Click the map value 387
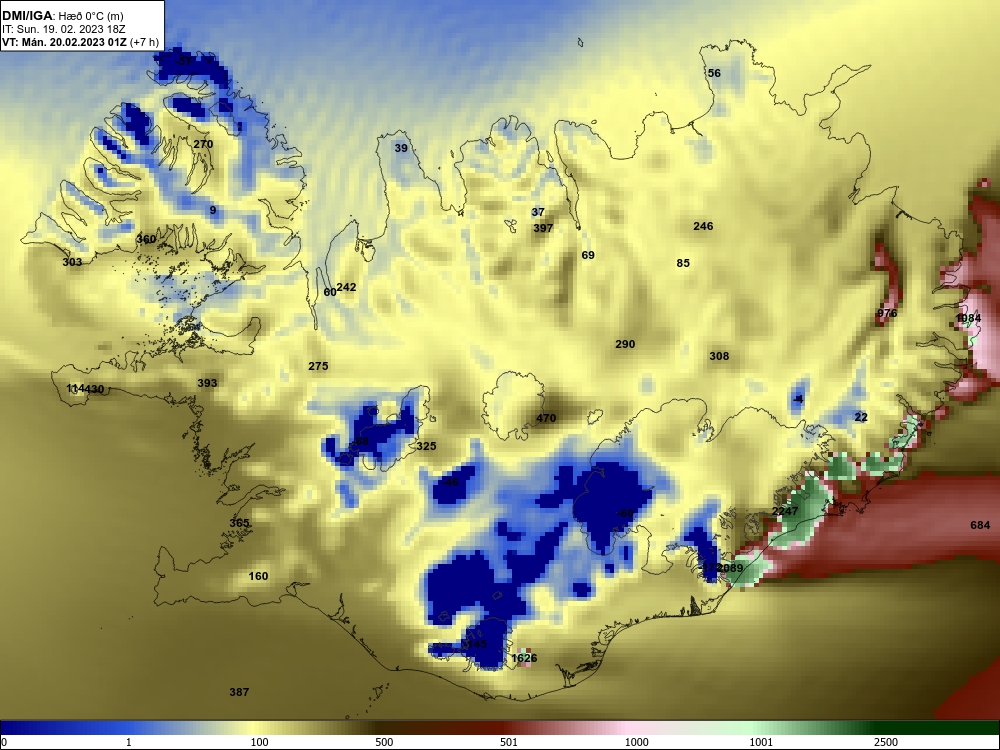Viewport: 1000px width, 750px height. click(239, 692)
